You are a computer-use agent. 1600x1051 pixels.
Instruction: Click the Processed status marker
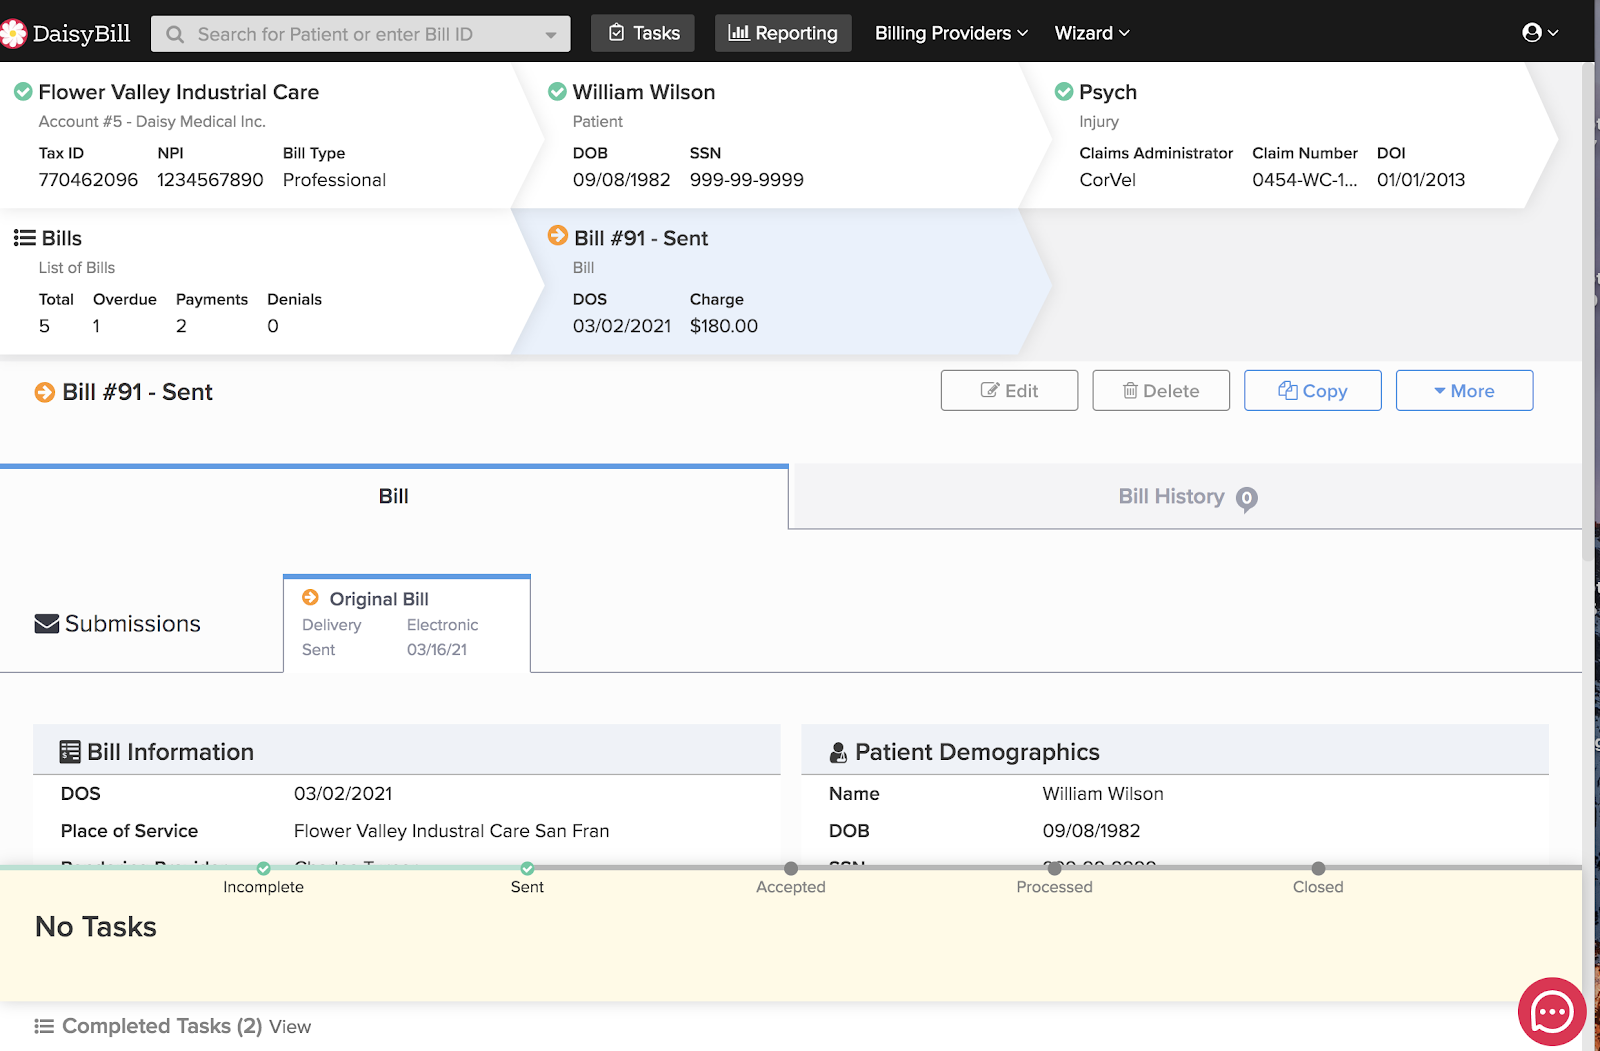click(x=1055, y=868)
